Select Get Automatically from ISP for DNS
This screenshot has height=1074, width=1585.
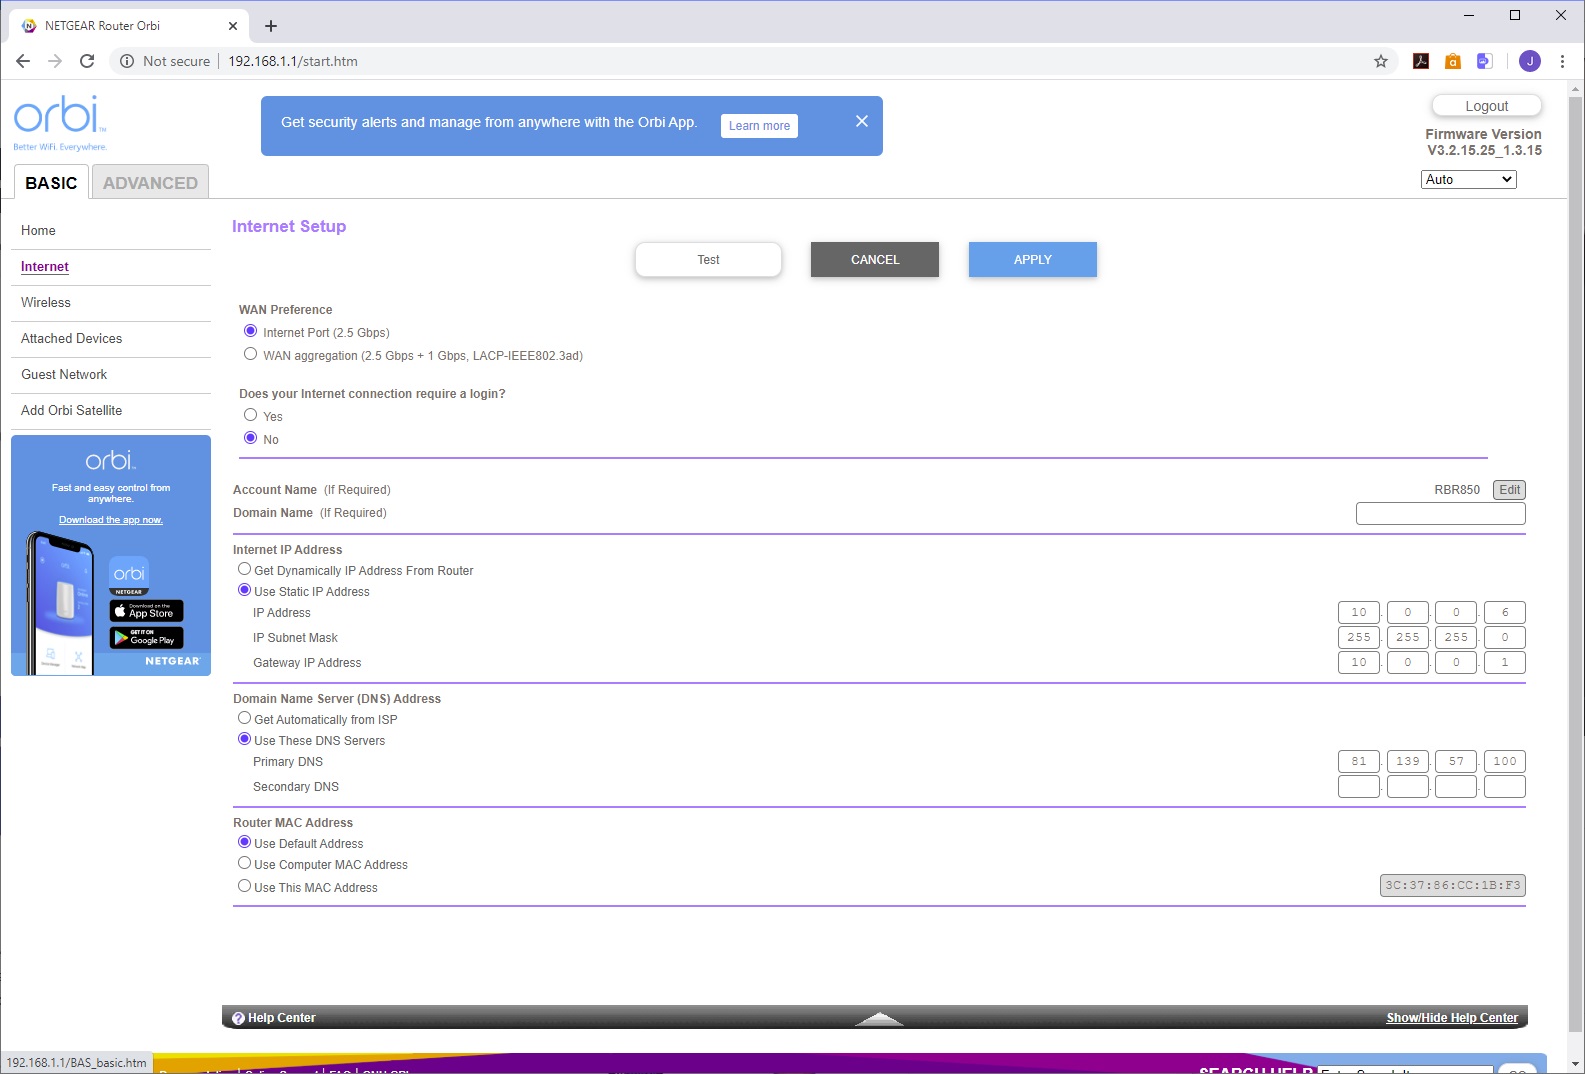(x=244, y=718)
